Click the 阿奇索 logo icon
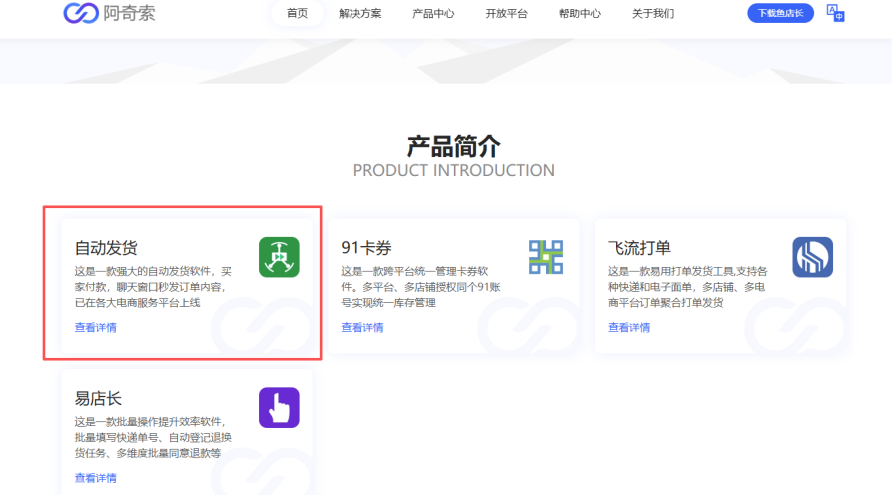 pyautogui.click(x=81, y=13)
